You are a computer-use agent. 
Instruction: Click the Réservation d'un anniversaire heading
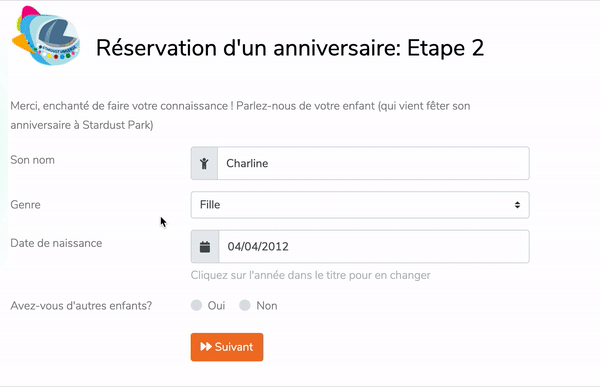(x=290, y=48)
